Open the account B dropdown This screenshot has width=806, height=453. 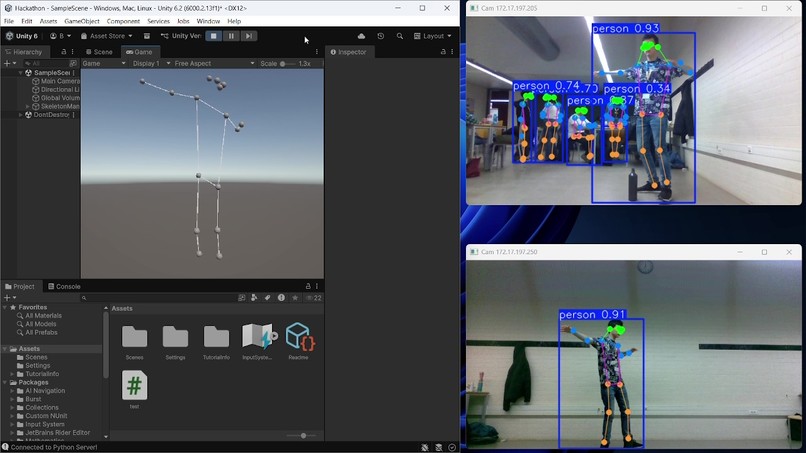pos(60,36)
